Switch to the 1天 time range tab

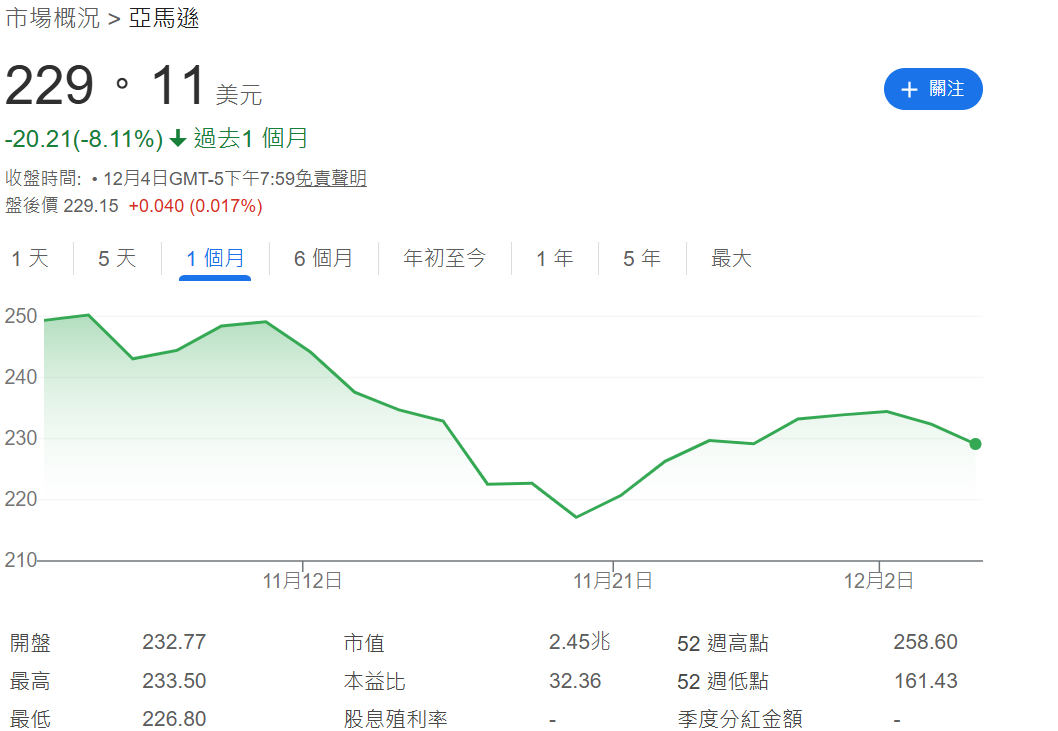click(x=31, y=258)
